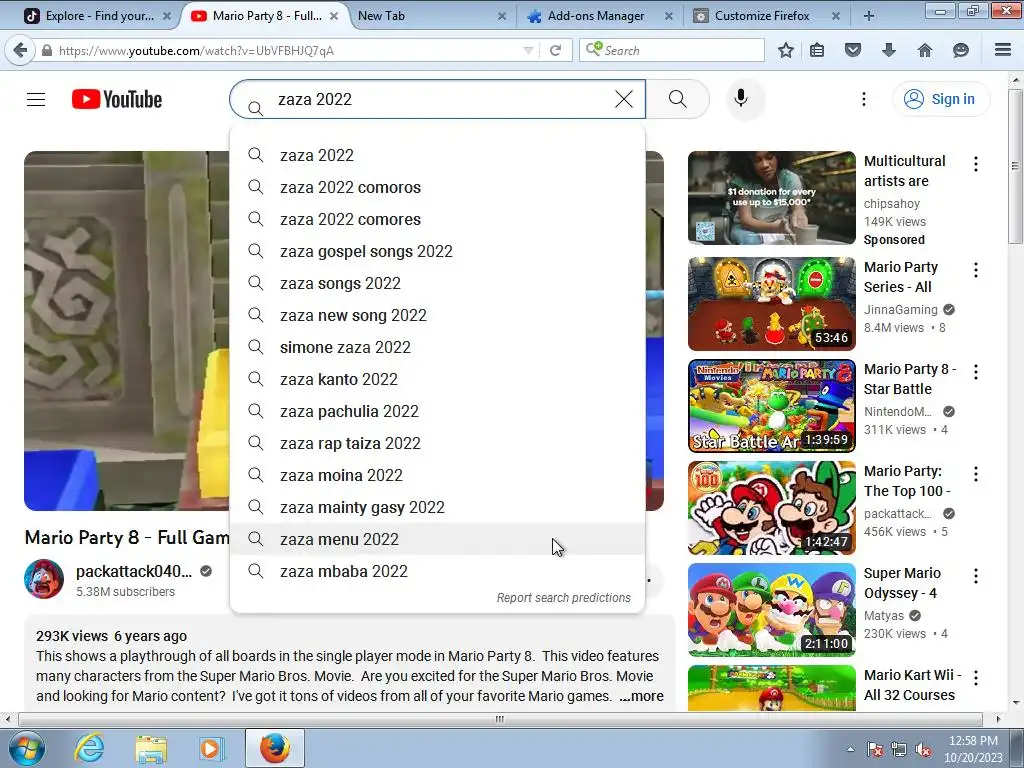
Task: Go back with Firefox back arrow
Action: 20,50
